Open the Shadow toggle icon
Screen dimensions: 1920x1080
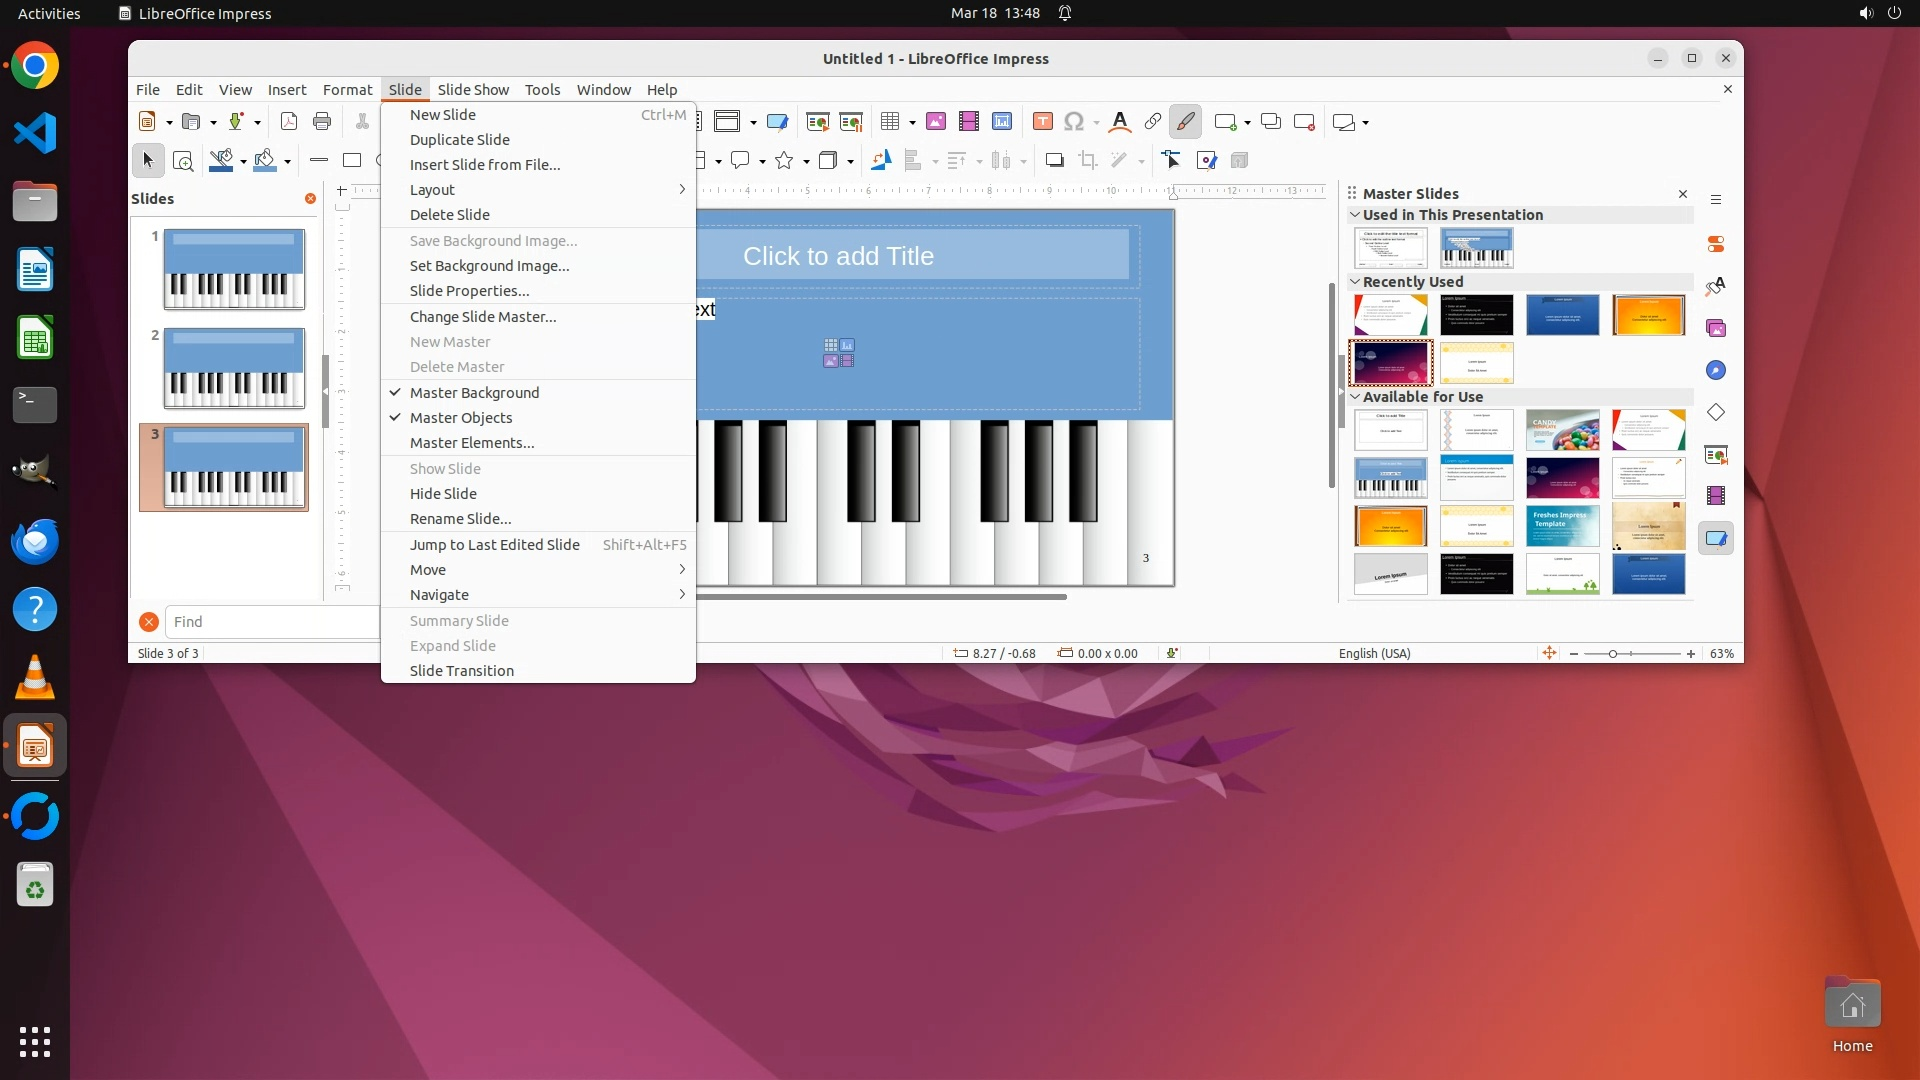(x=1054, y=160)
